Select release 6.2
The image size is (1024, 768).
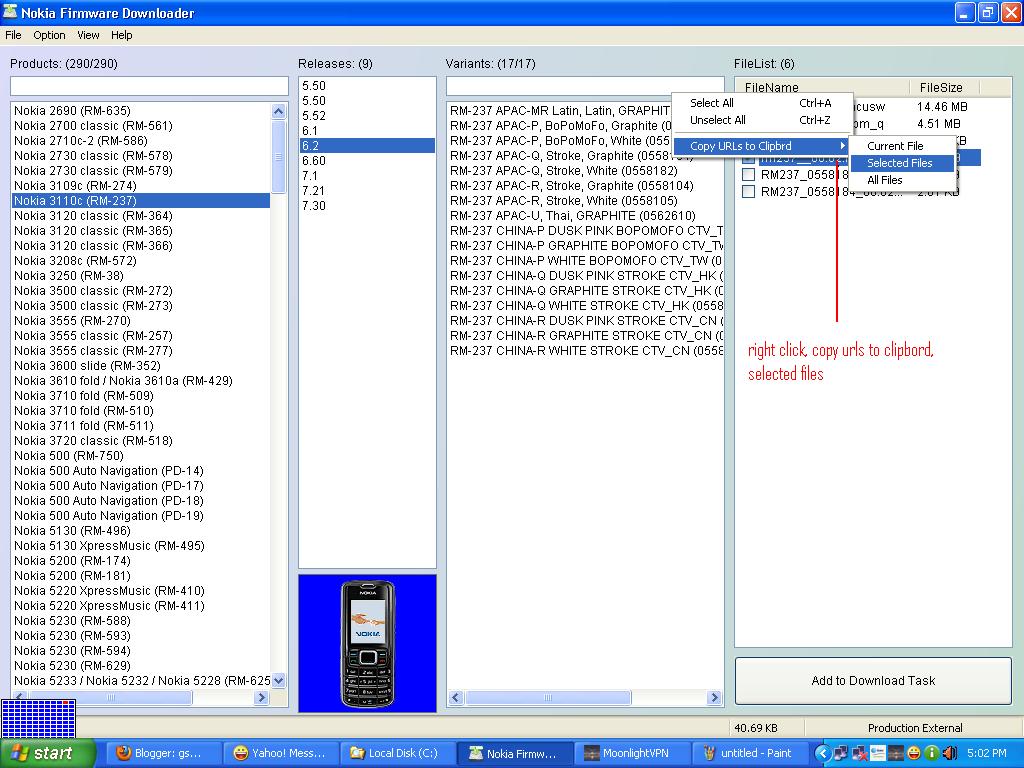pyautogui.click(x=367, y=146)
